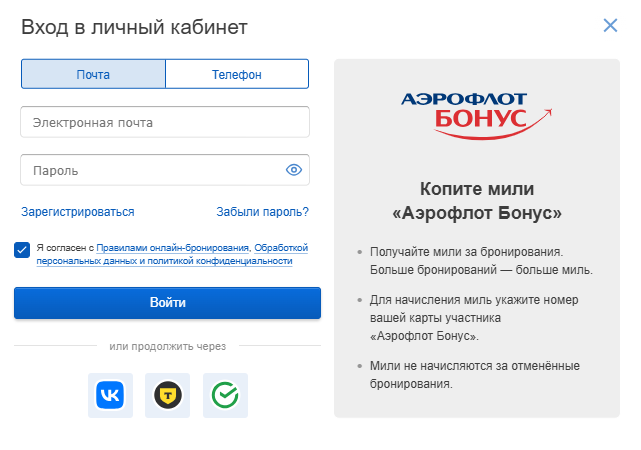Click the Аэрофлот Бонус logo
The height and width of the screenshot is (450, 641).
[477, 116]
